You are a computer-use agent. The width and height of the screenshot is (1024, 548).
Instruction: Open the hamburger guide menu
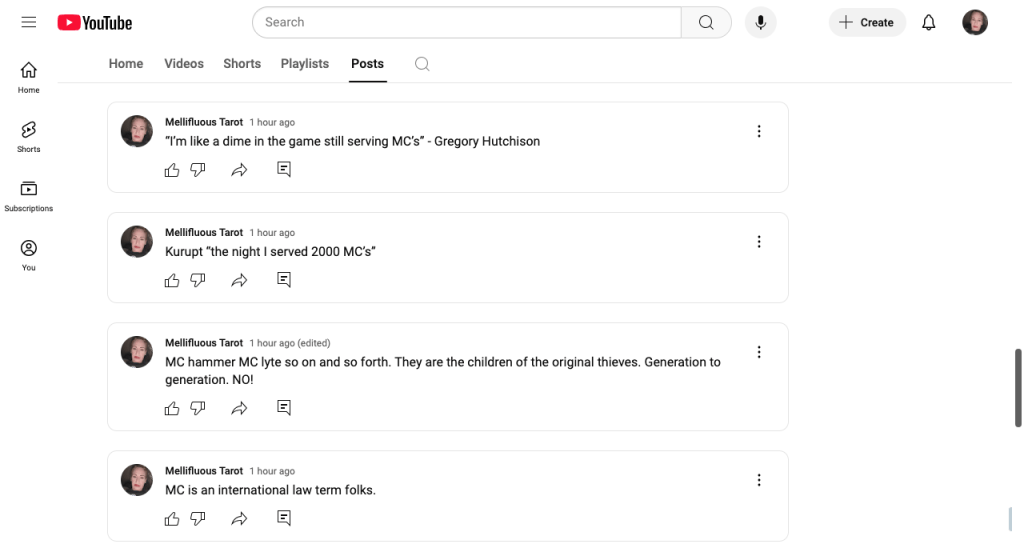click(28, 22)
